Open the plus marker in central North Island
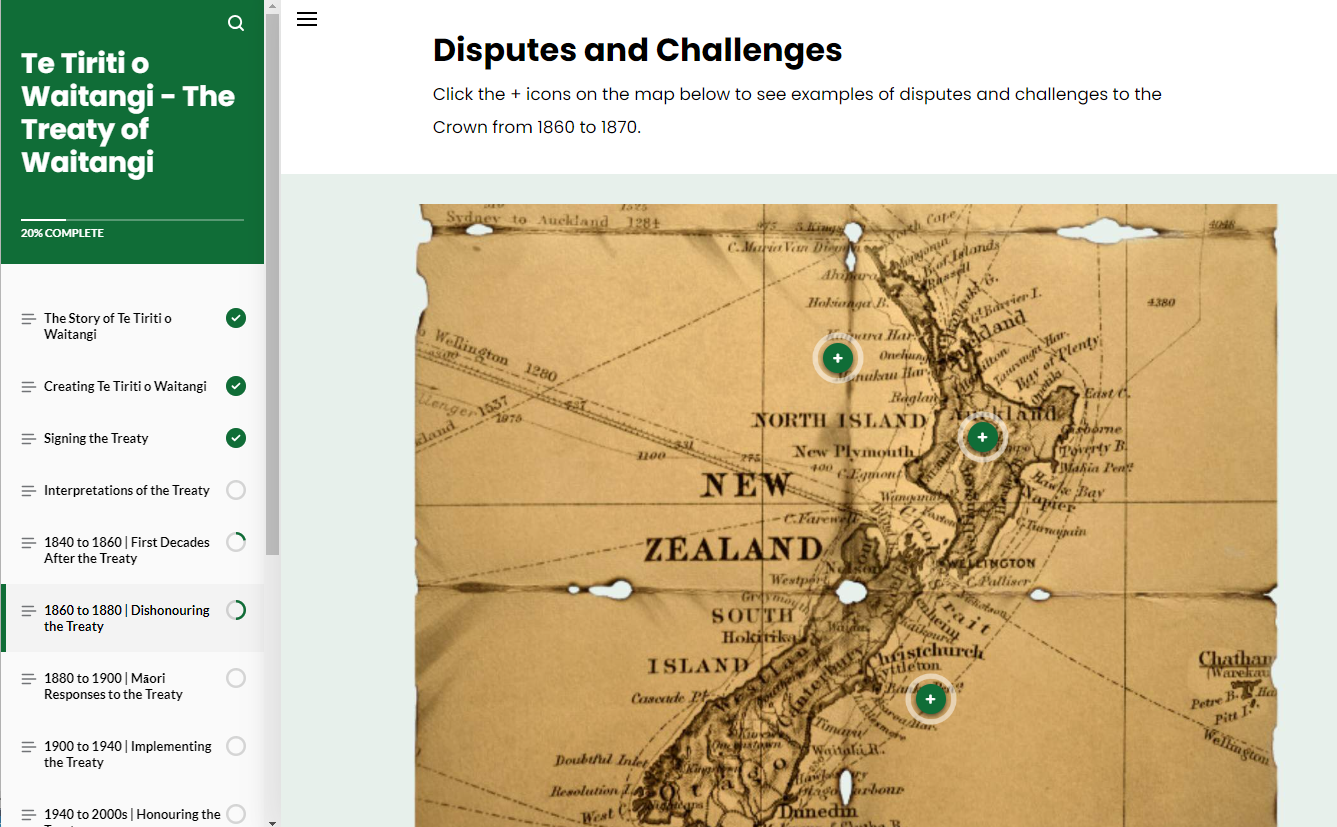The width and height of the screenshot is (1337, 827). [x=982, y=437]
